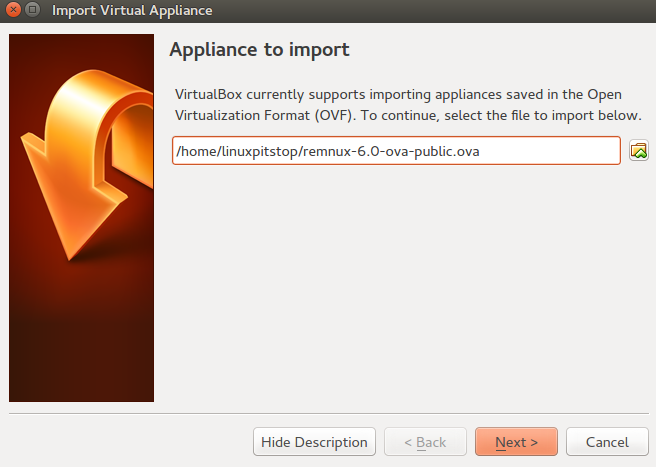656x467 pixels.
Task: Maximize the window using title bar button
Action: click(x=33, y=9)
